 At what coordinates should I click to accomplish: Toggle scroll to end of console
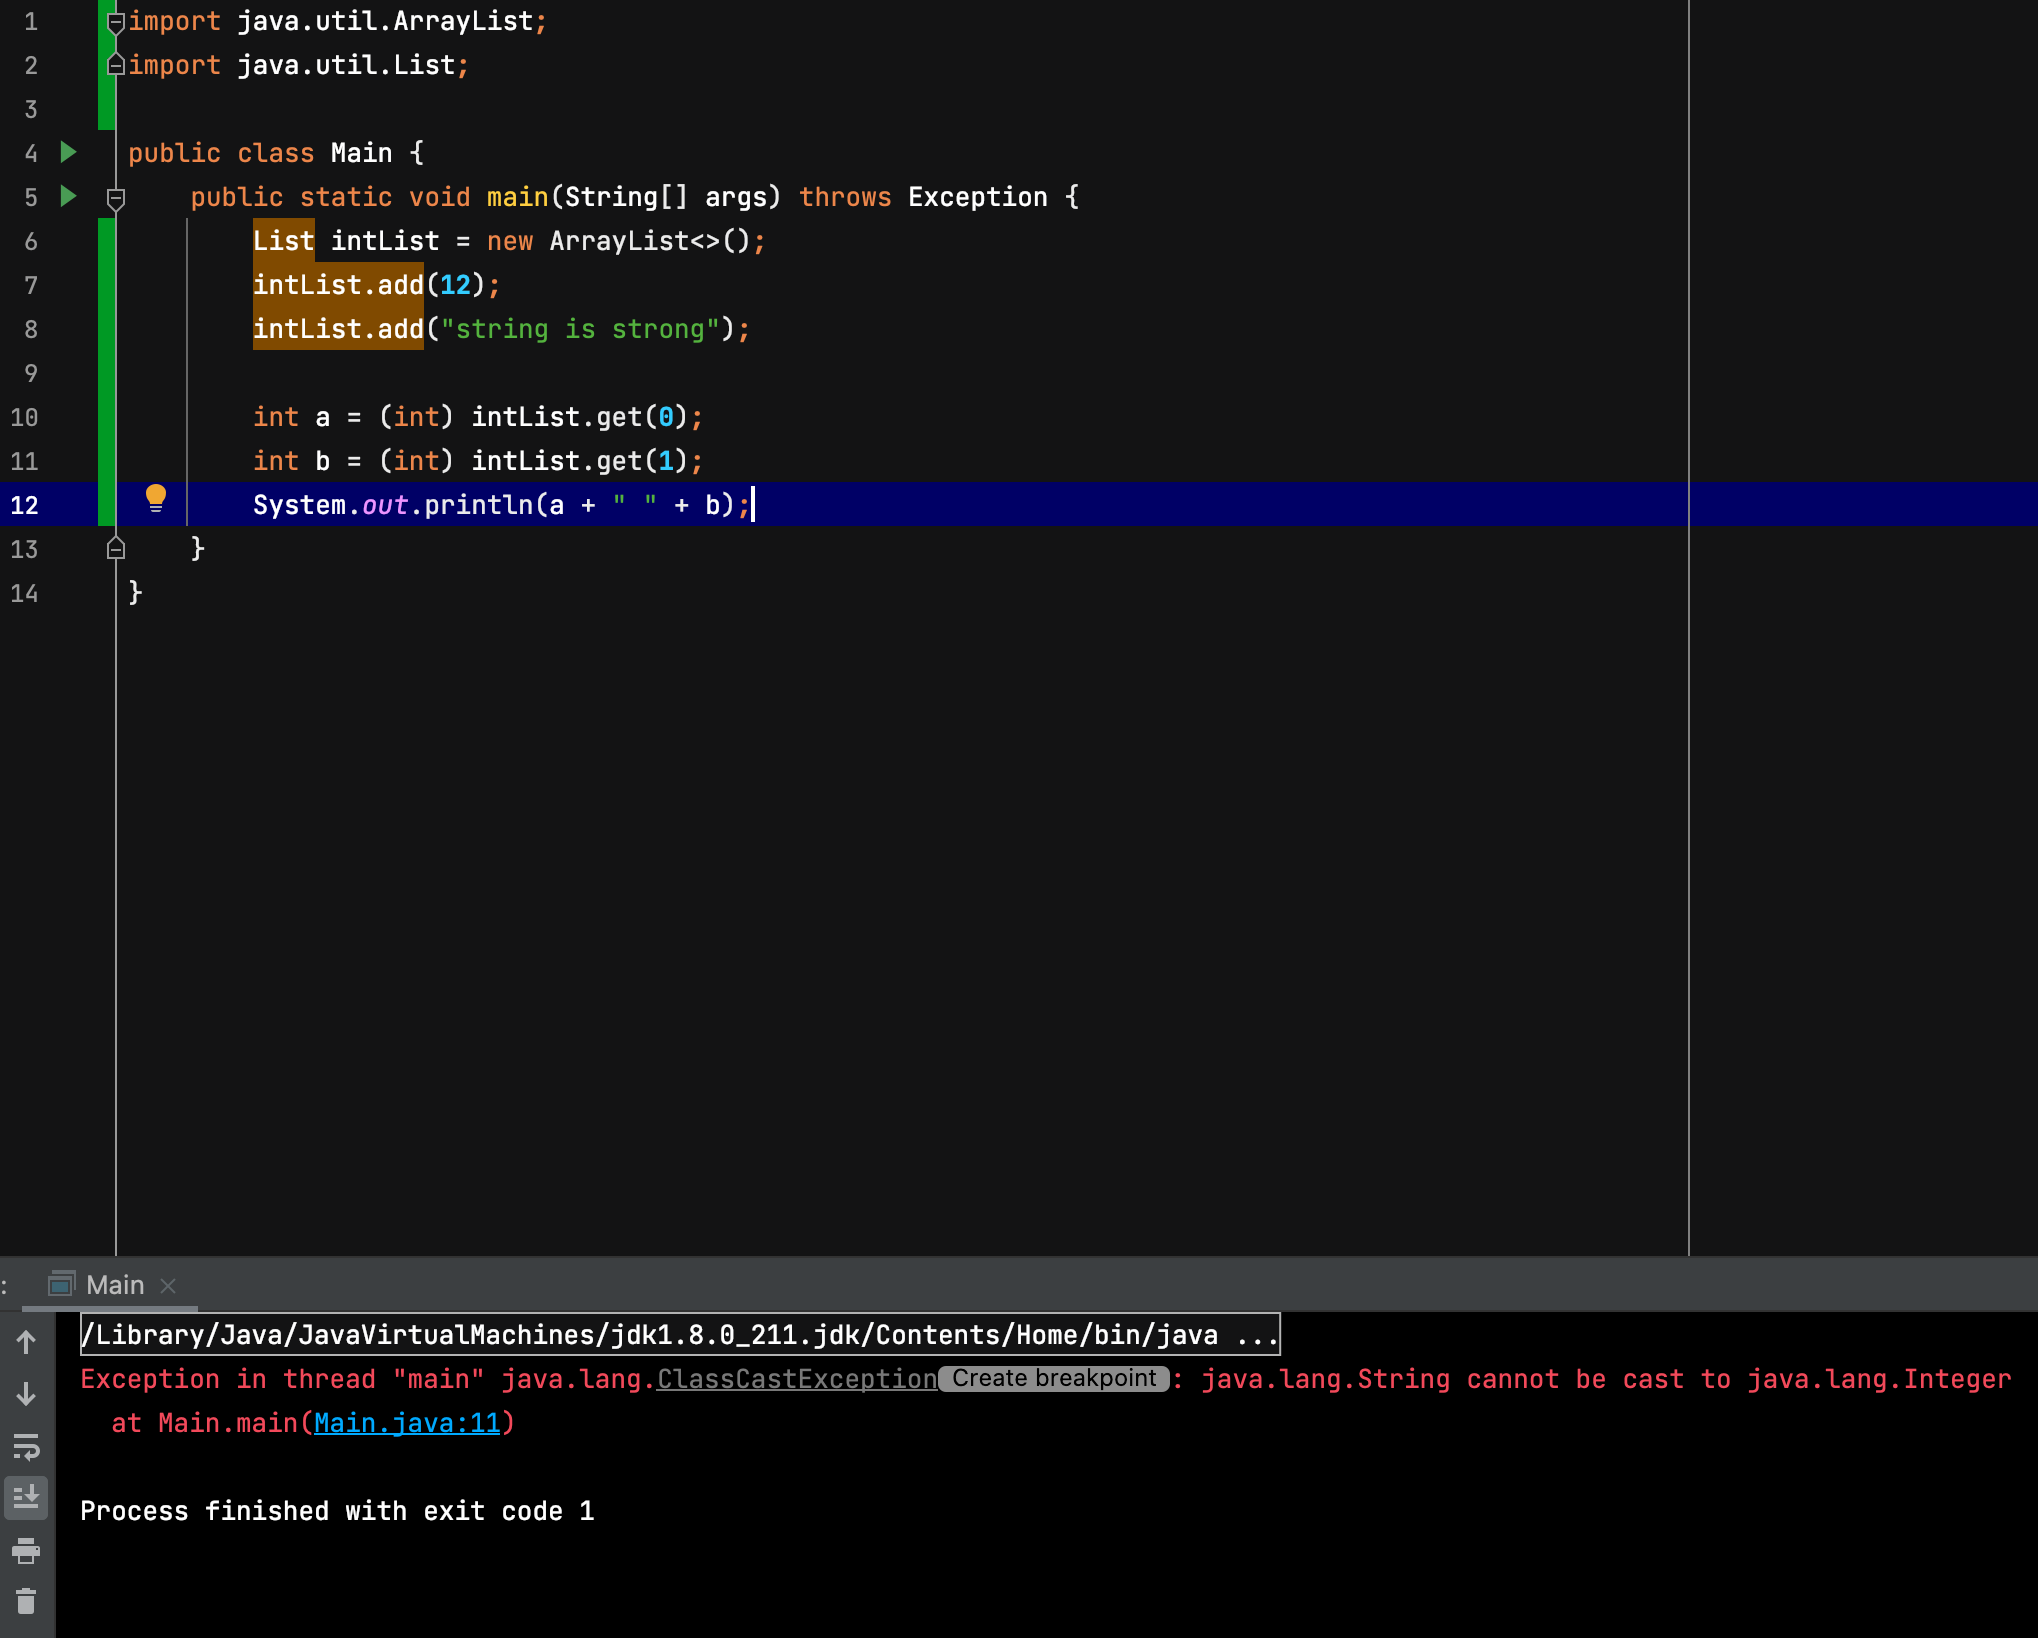pyautogui.click(x=27, y=1497)
